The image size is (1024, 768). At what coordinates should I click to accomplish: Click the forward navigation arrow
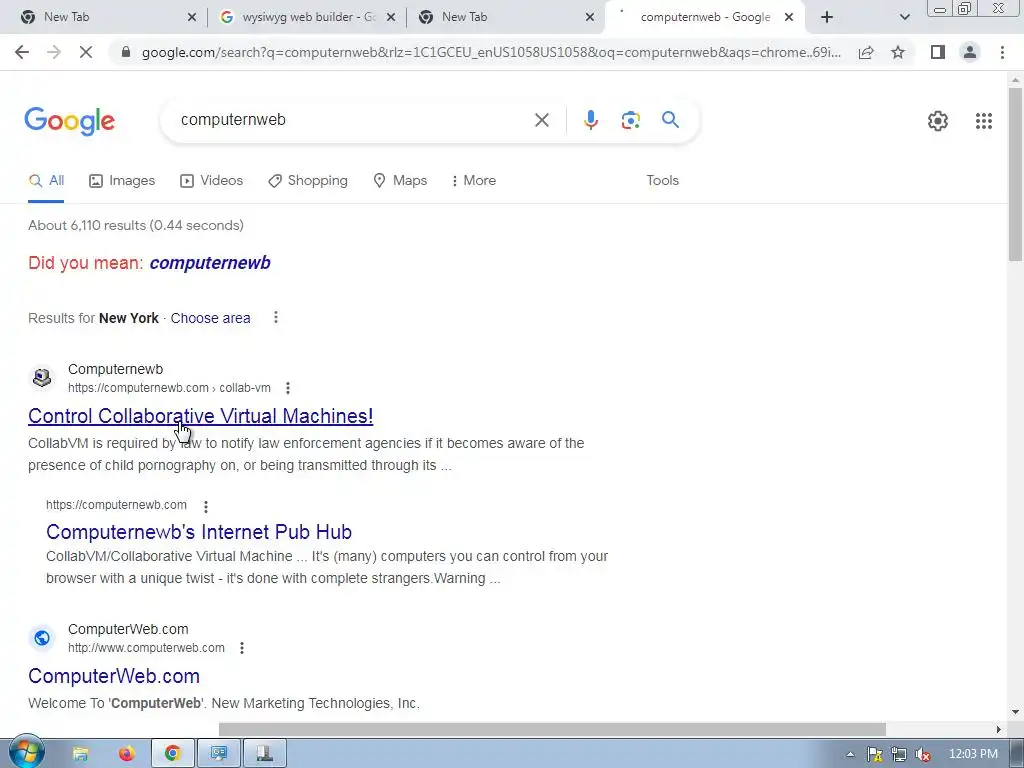[54, 52]
